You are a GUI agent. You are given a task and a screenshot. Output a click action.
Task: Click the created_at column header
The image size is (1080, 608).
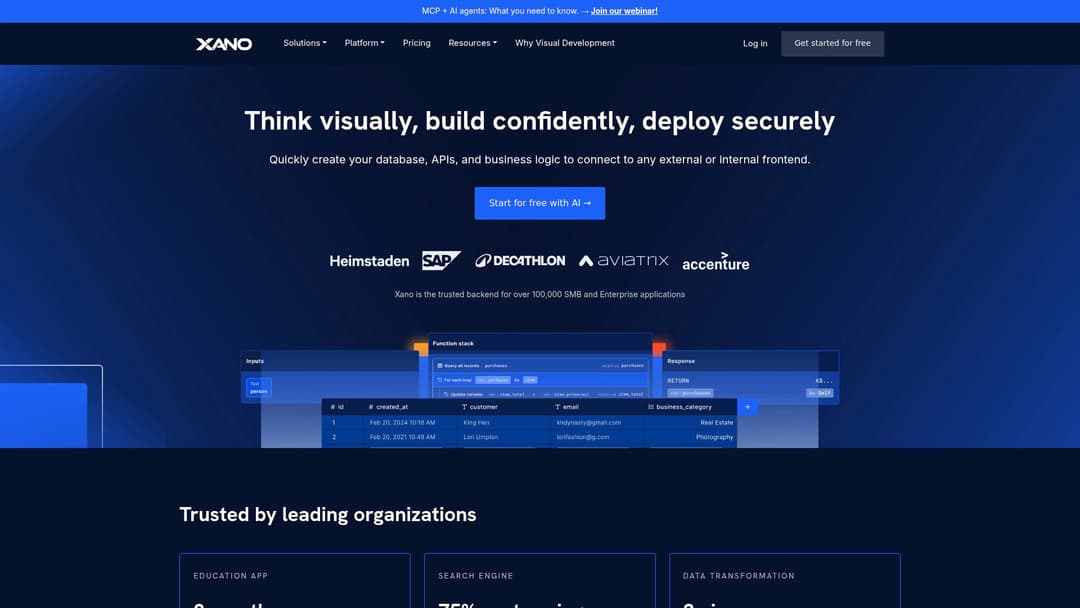tap(388, 407)
